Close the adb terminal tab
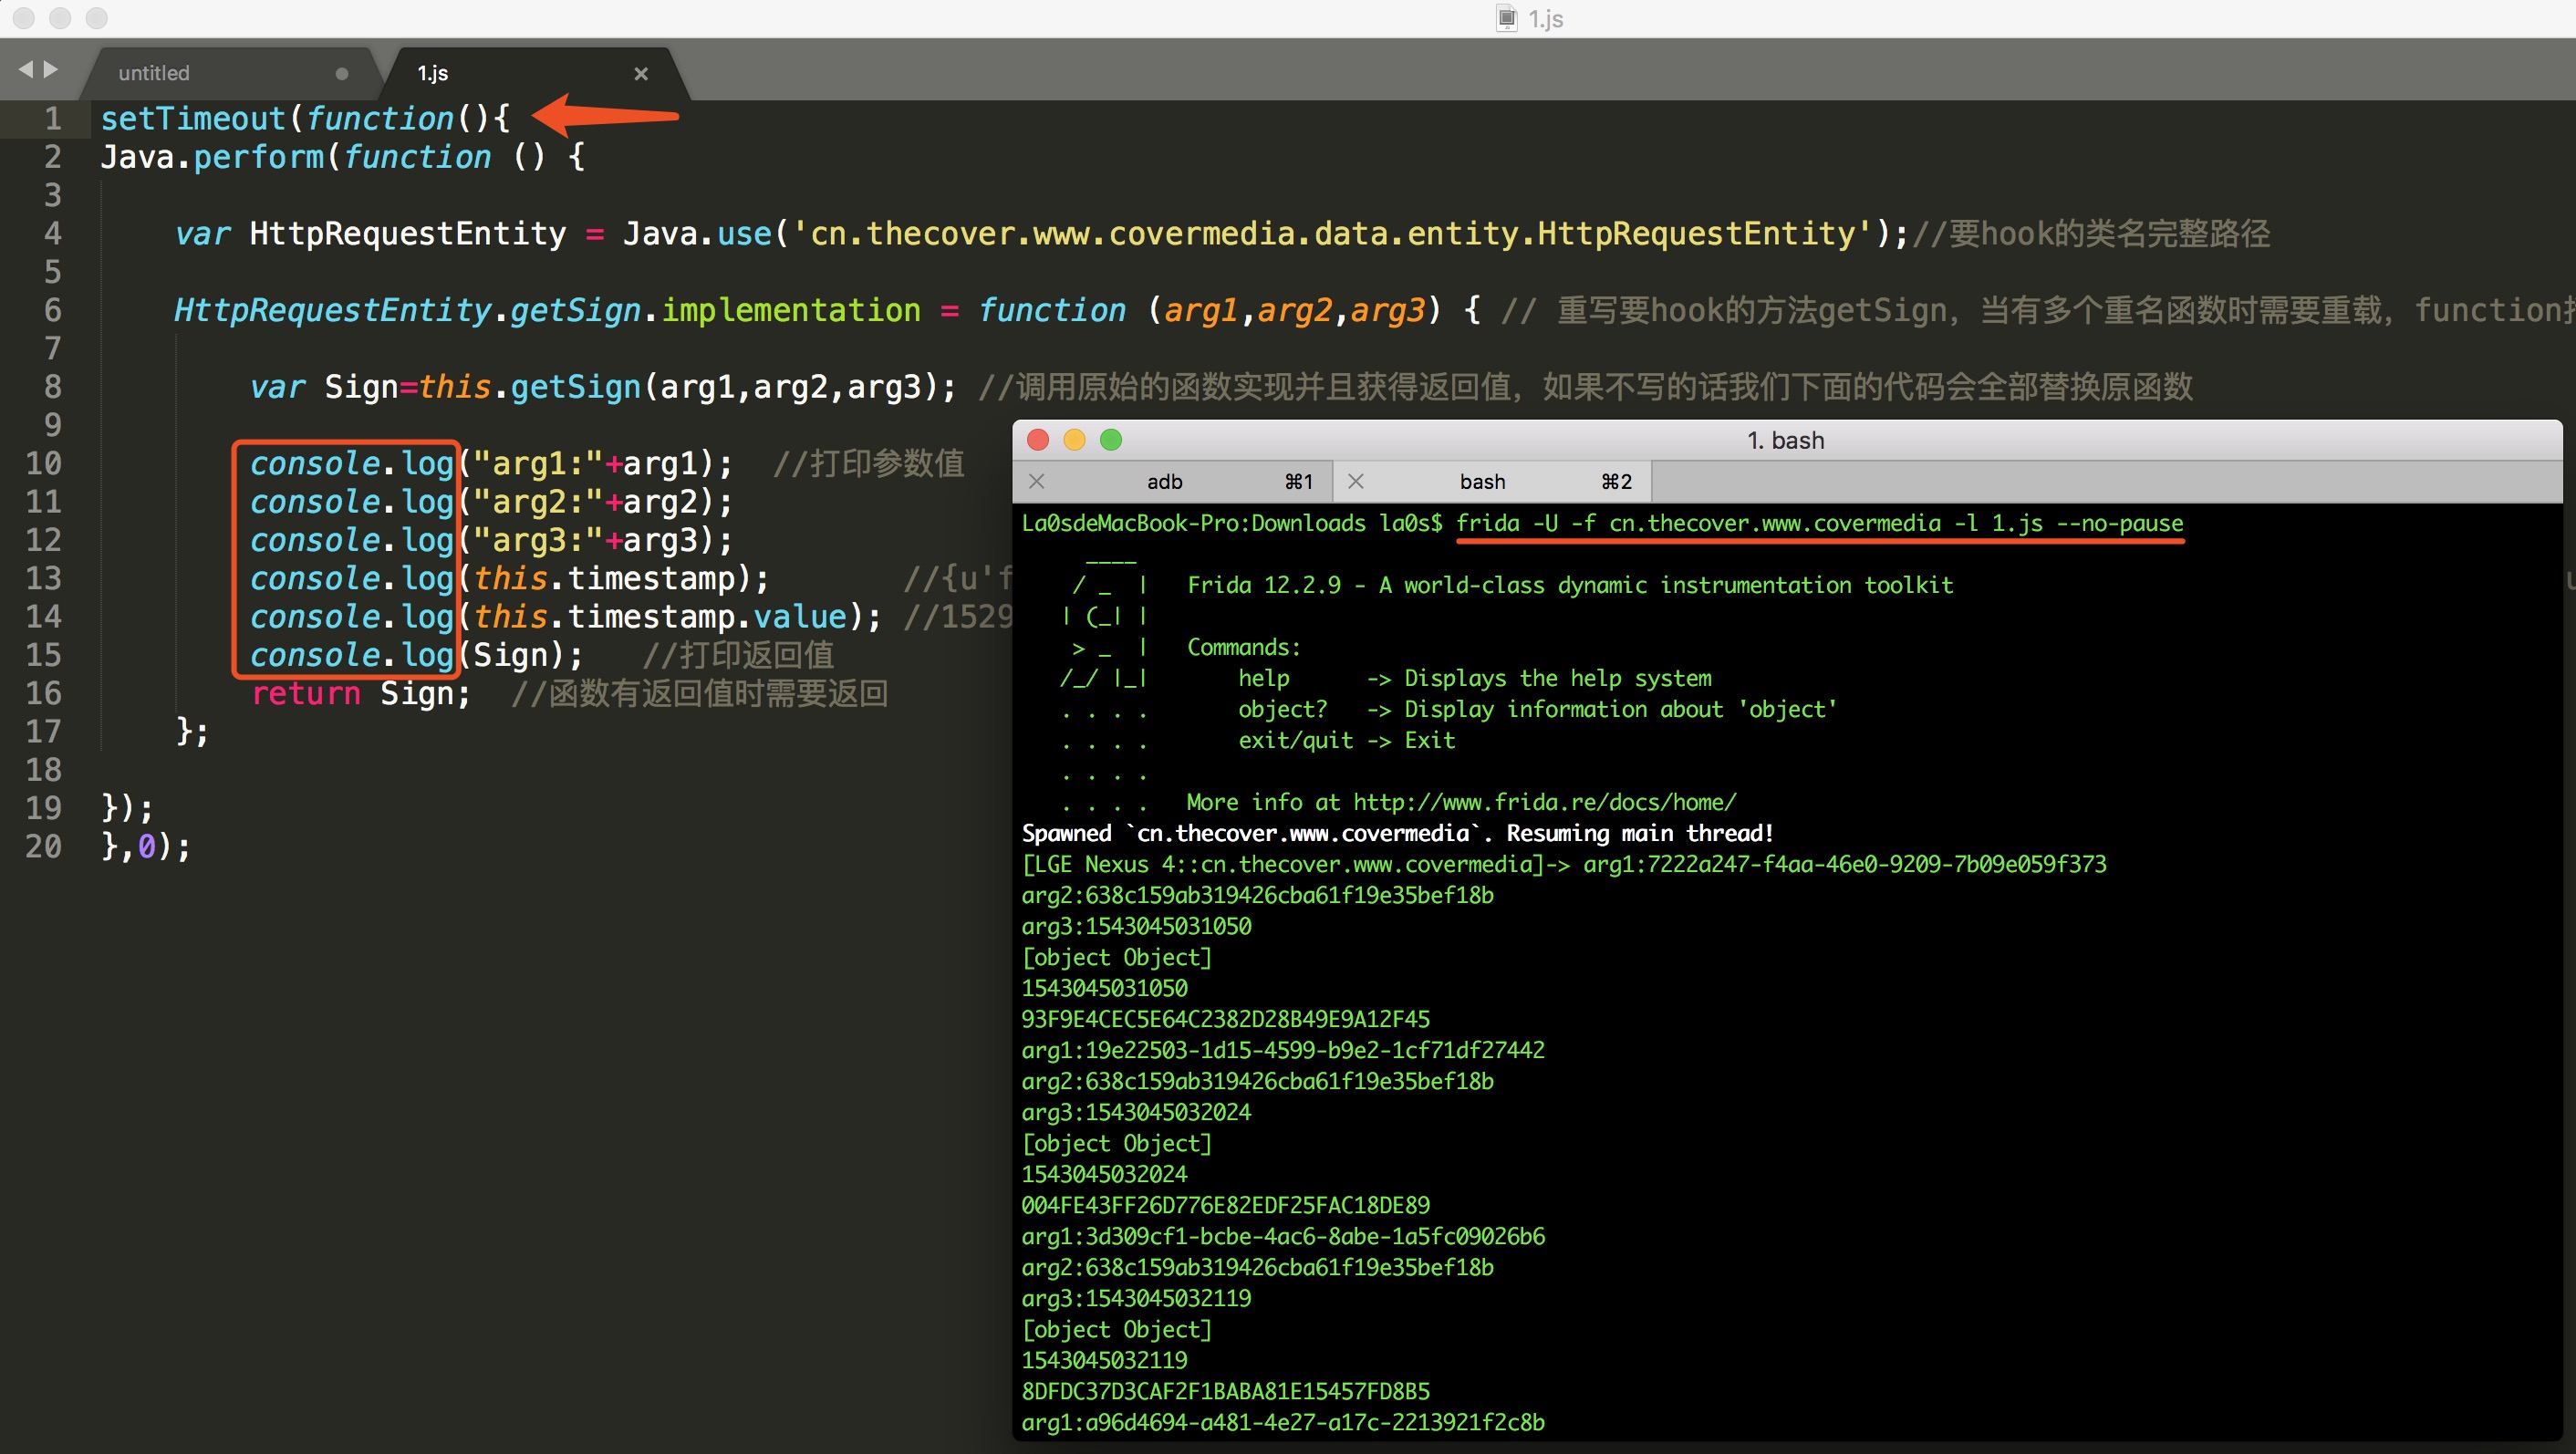Screen dimensions: 2576x1454 (x=1037, y=481)
